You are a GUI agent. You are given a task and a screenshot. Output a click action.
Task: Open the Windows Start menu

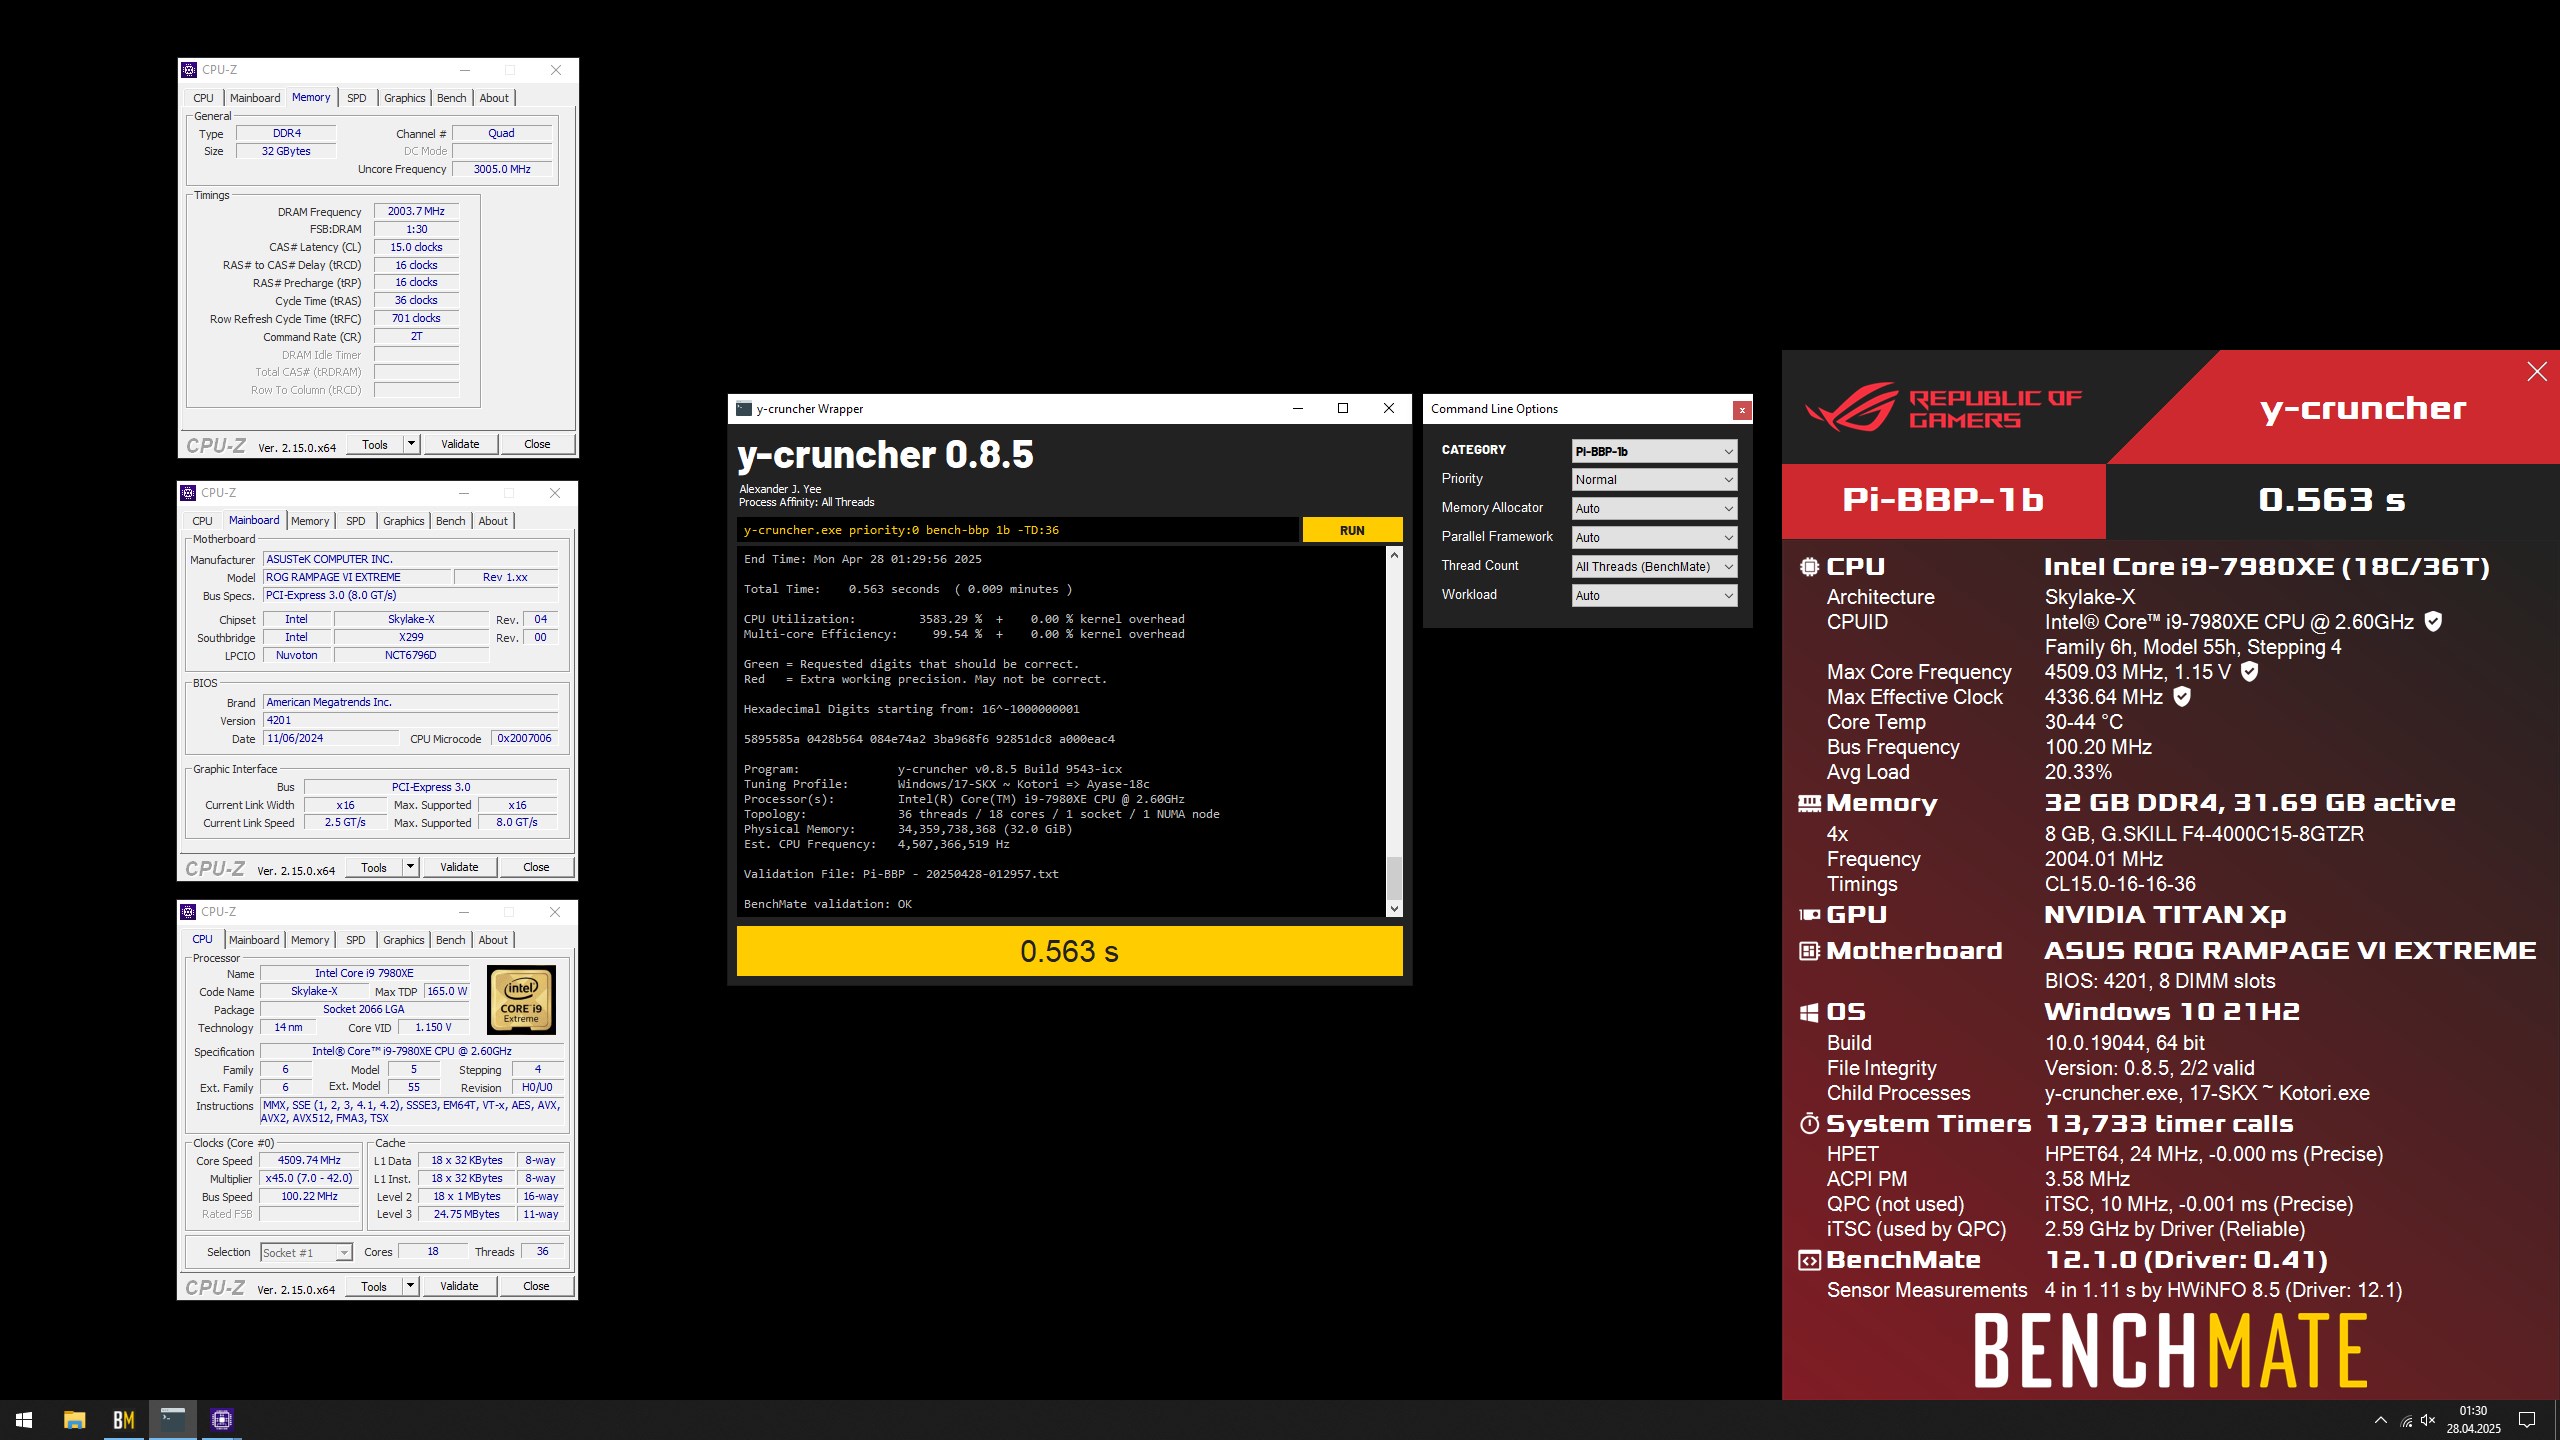24,1420
